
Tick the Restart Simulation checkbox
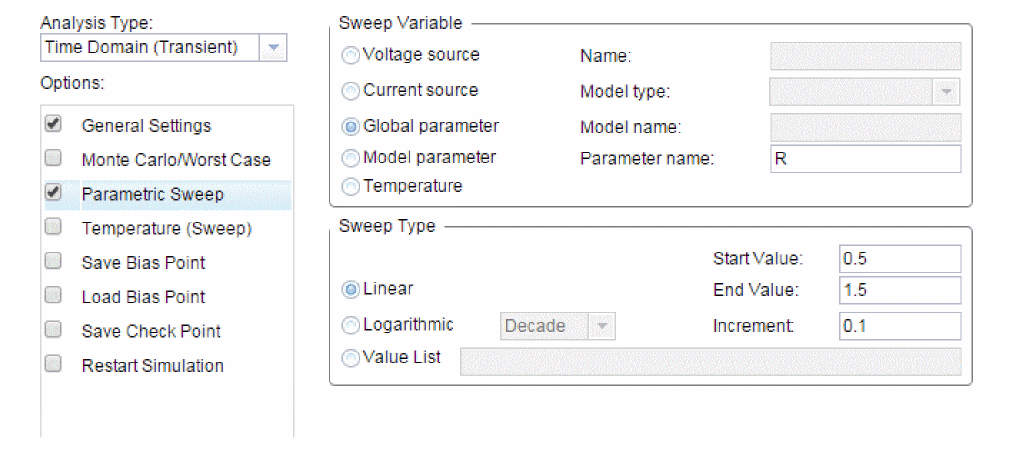point(54,364)
